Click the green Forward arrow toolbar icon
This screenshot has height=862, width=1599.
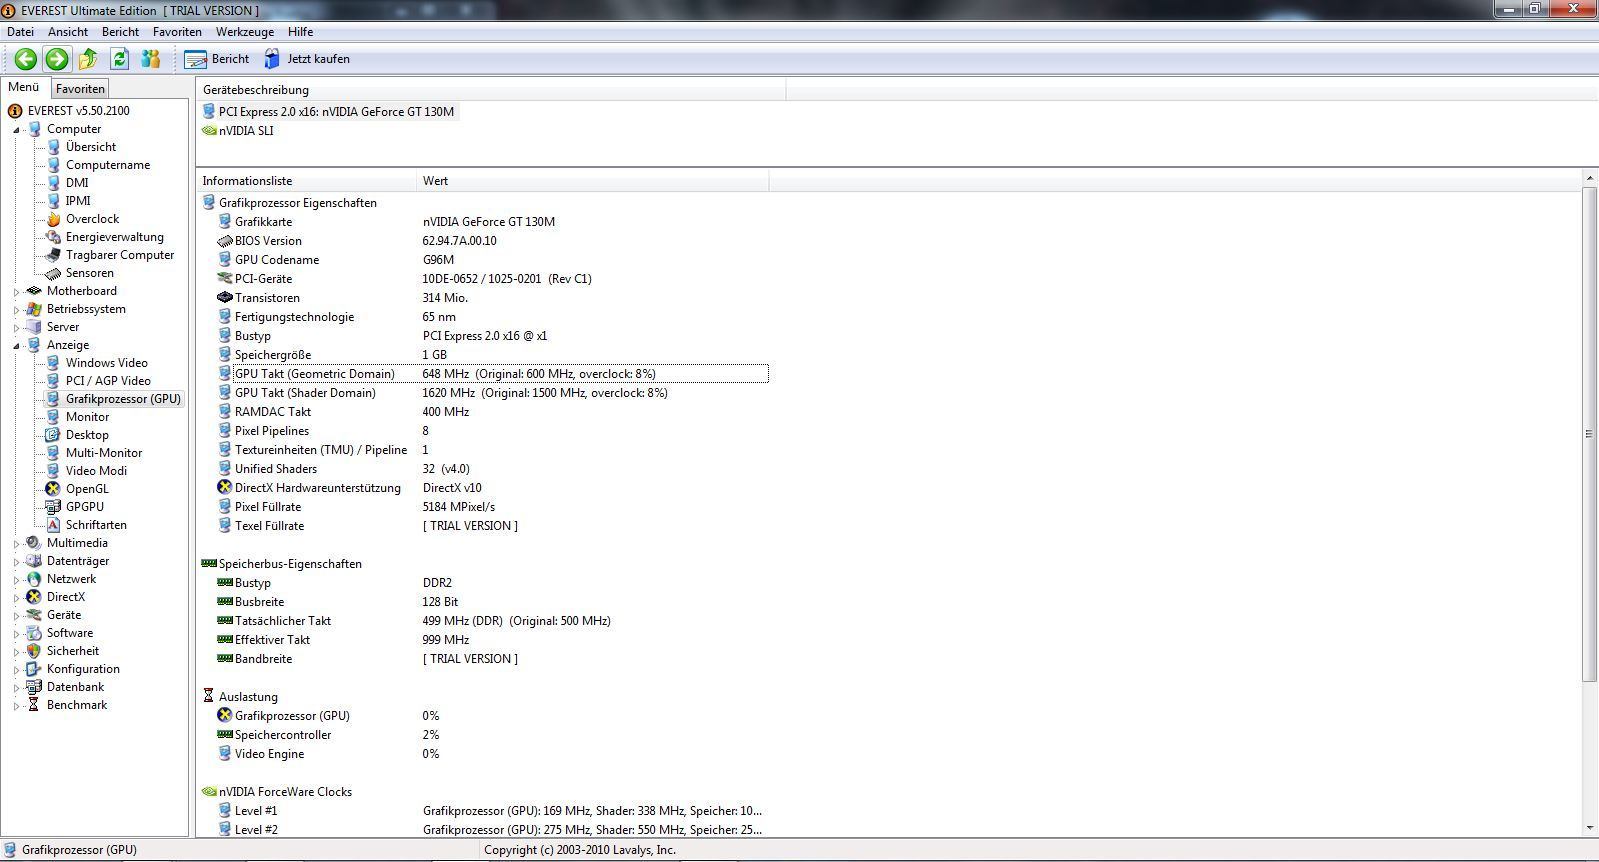click(x=57, y=59)
